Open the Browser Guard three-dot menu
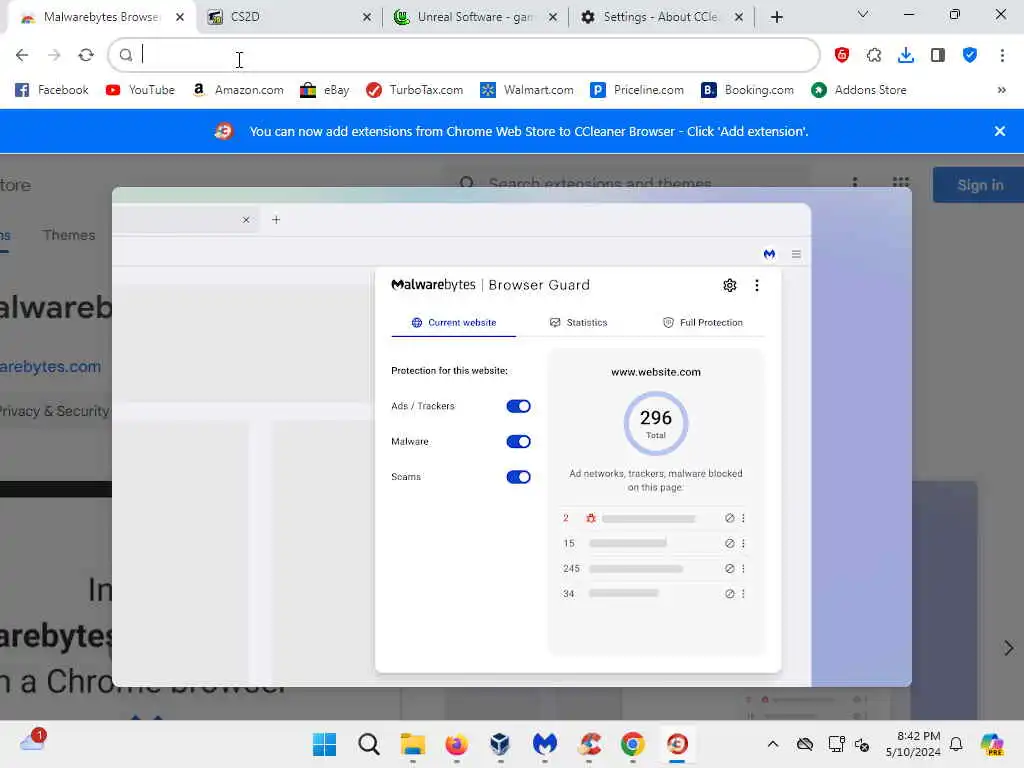 [757, 285]
